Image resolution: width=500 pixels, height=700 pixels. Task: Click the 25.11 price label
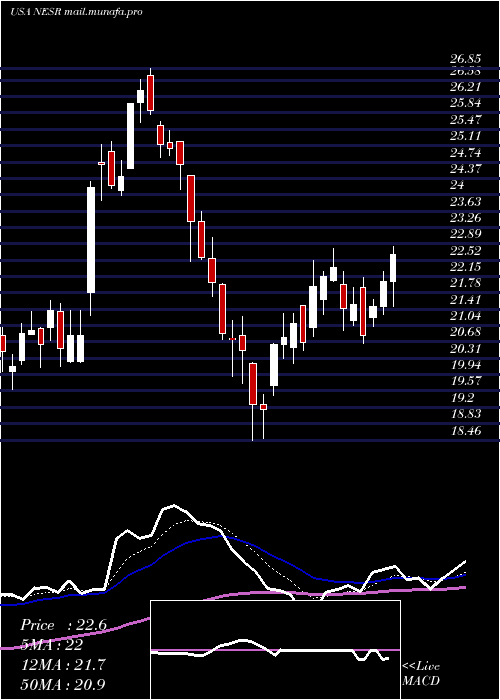pyautogui.click(x=465, y=136)
